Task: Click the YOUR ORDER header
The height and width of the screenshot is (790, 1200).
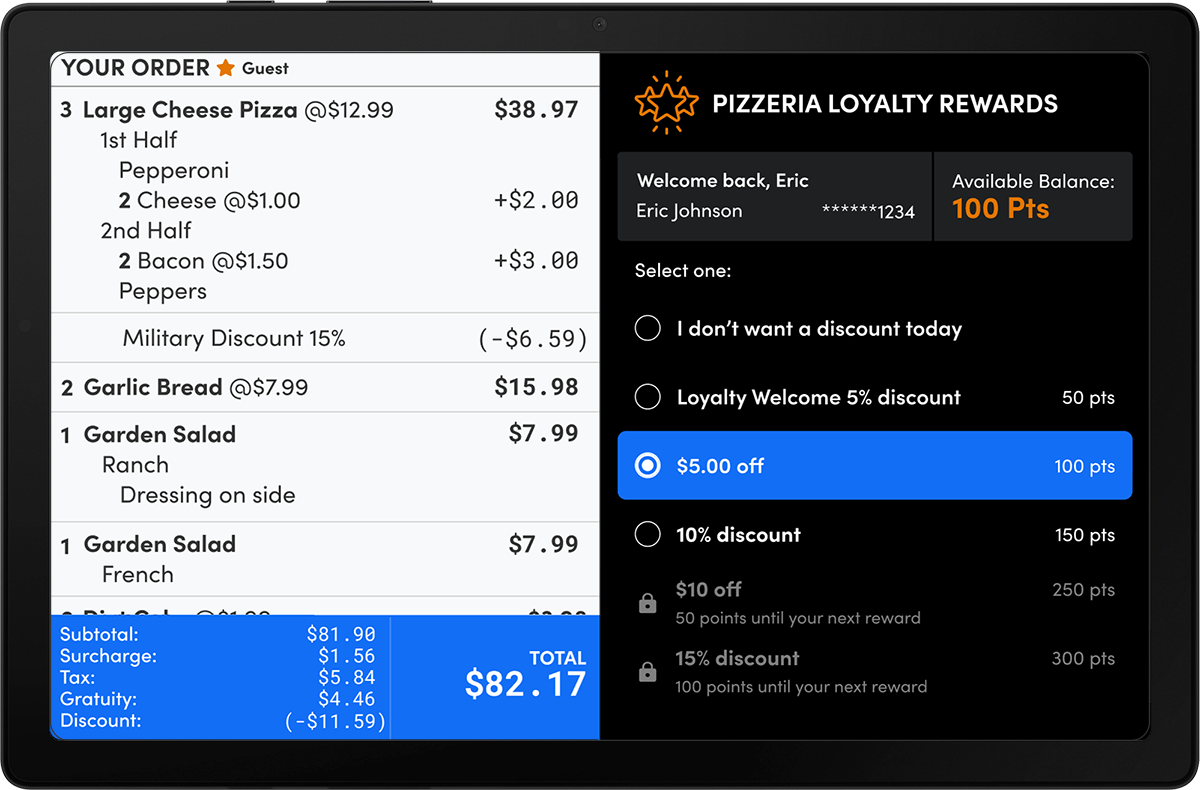Action: coord(135,68)
